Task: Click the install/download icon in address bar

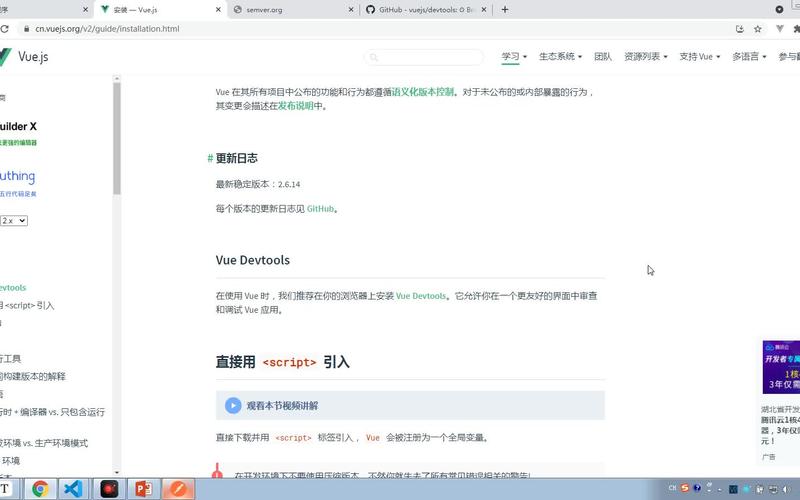Action: [739, 29]
